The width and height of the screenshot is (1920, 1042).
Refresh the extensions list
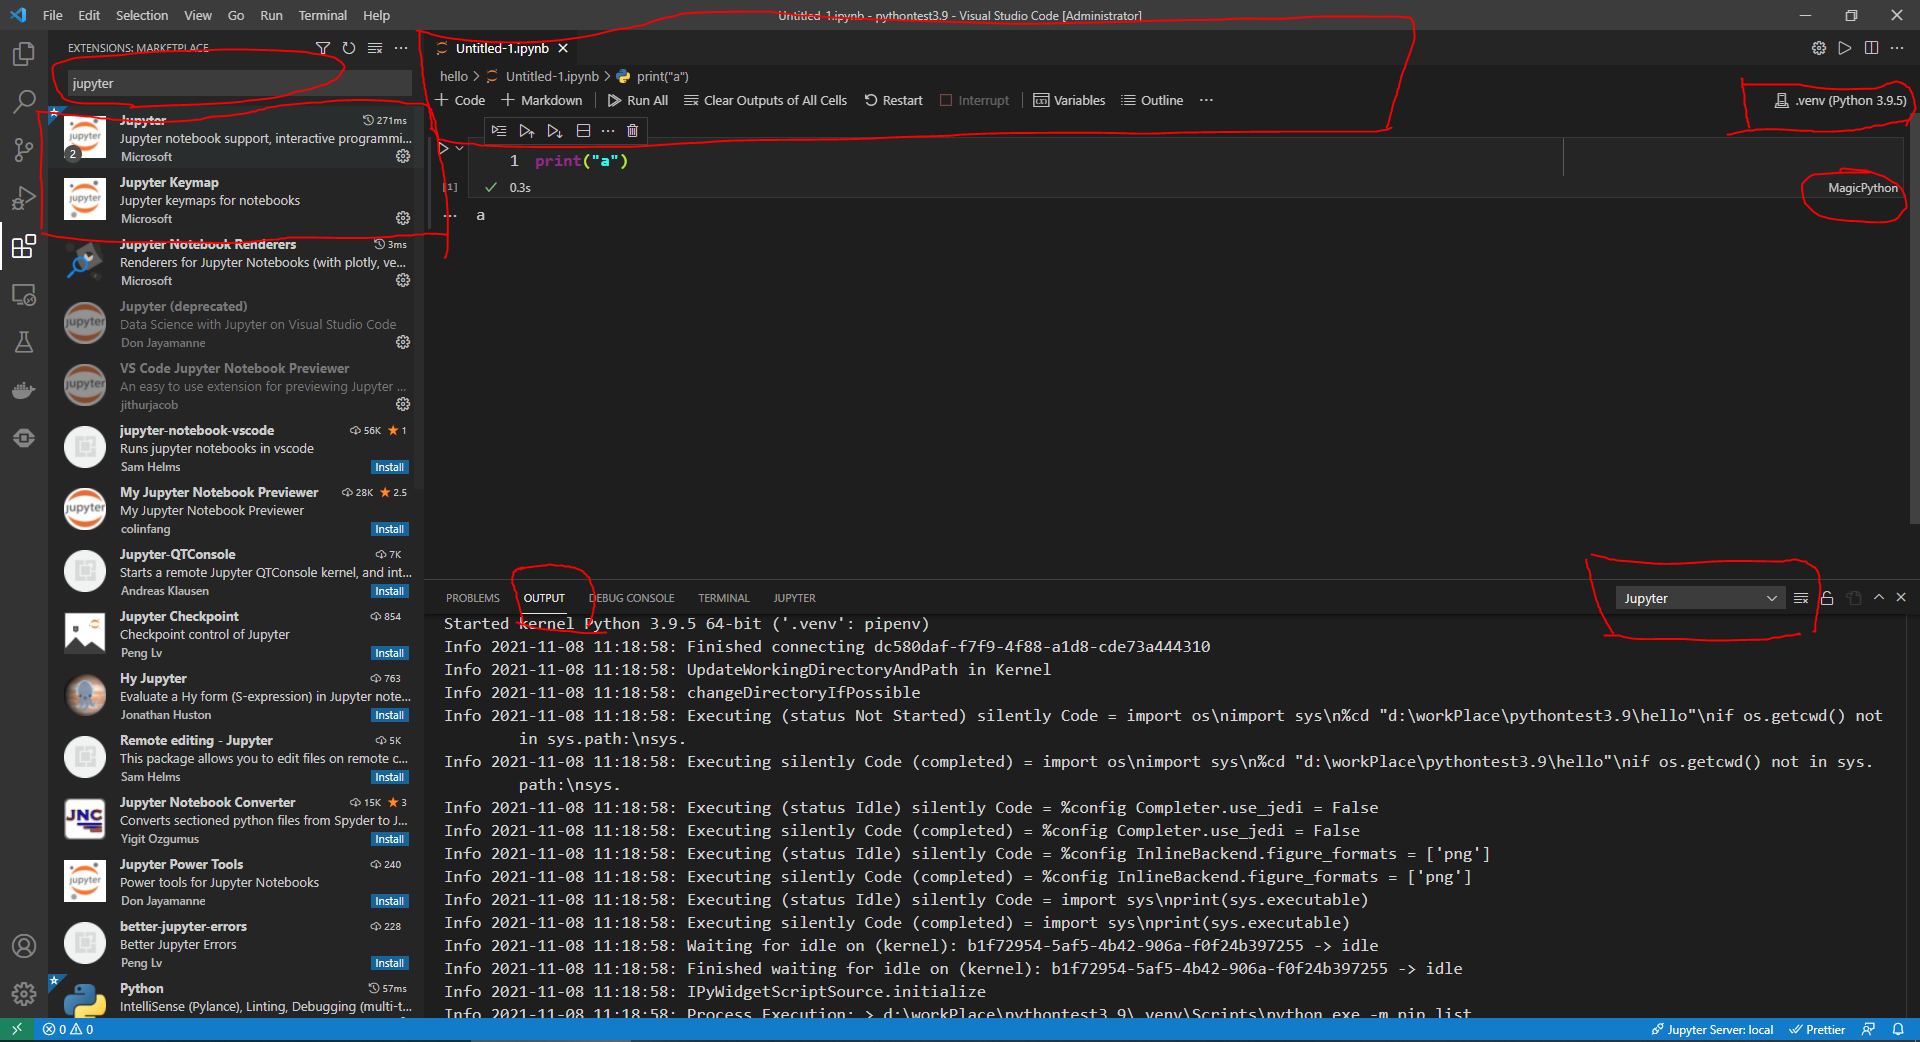[348, 48]
